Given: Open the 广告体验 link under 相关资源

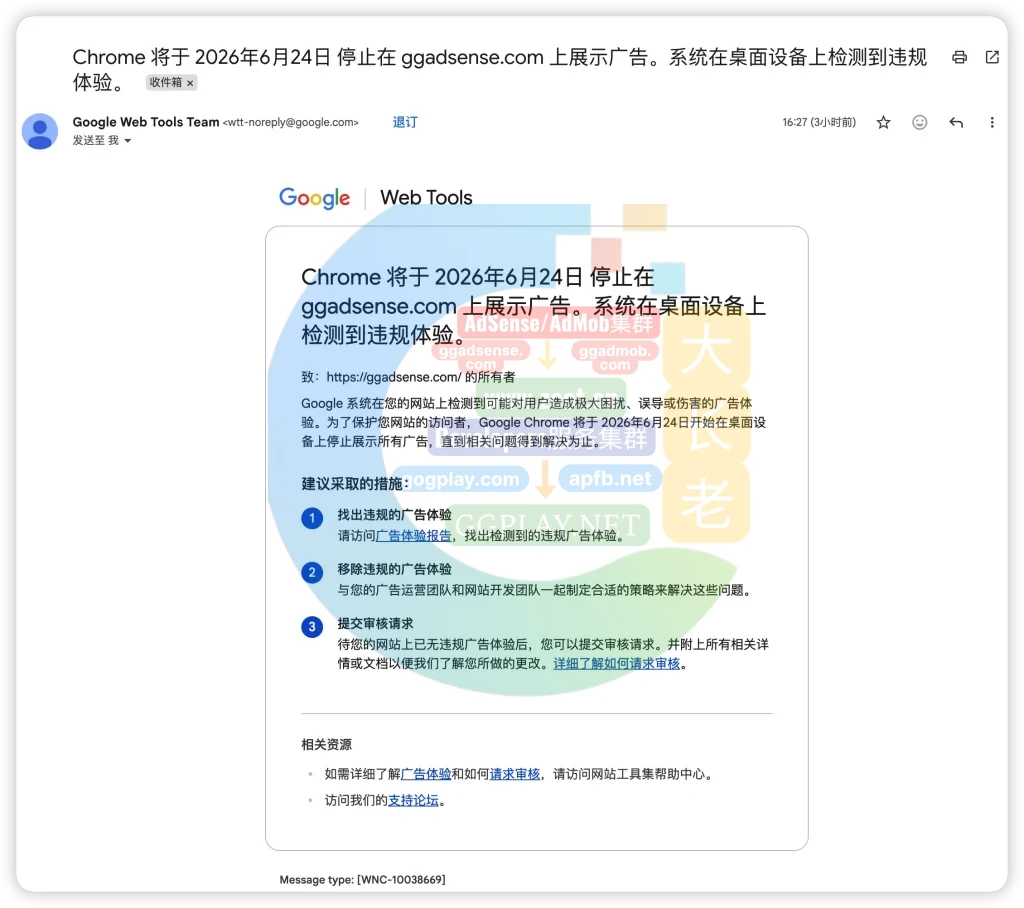Looking at the screenshot, I should tap(426, 774).
